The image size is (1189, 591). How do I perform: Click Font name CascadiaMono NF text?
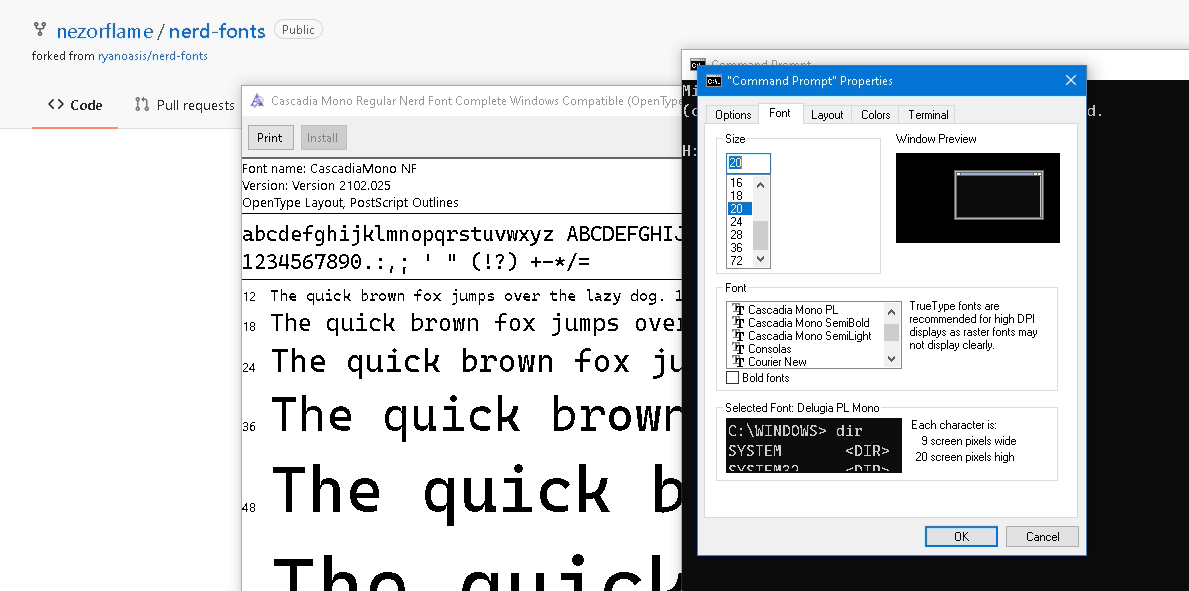[329, 168]
